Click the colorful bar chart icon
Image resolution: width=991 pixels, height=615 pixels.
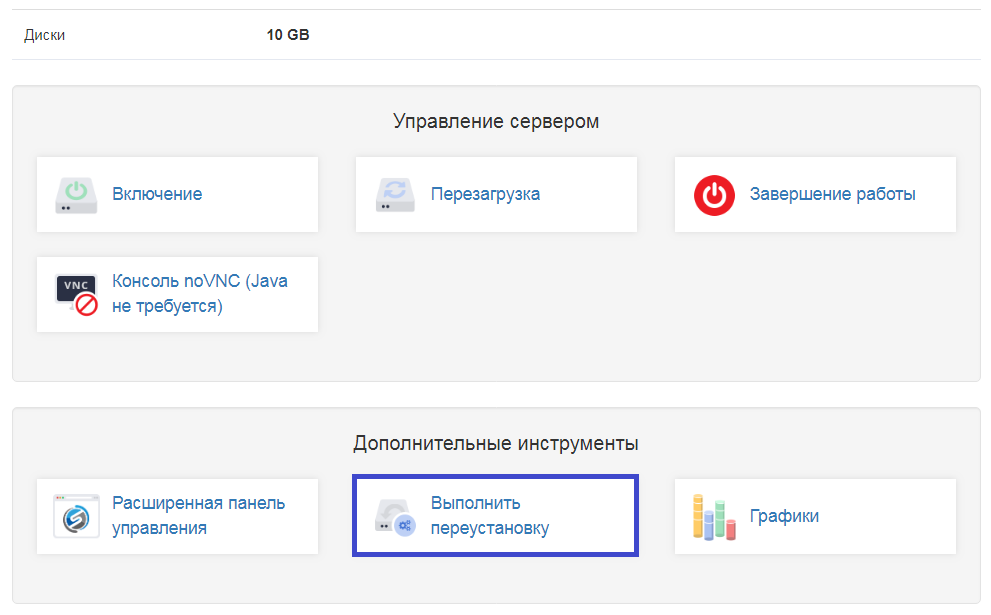[x=714, y=517]
